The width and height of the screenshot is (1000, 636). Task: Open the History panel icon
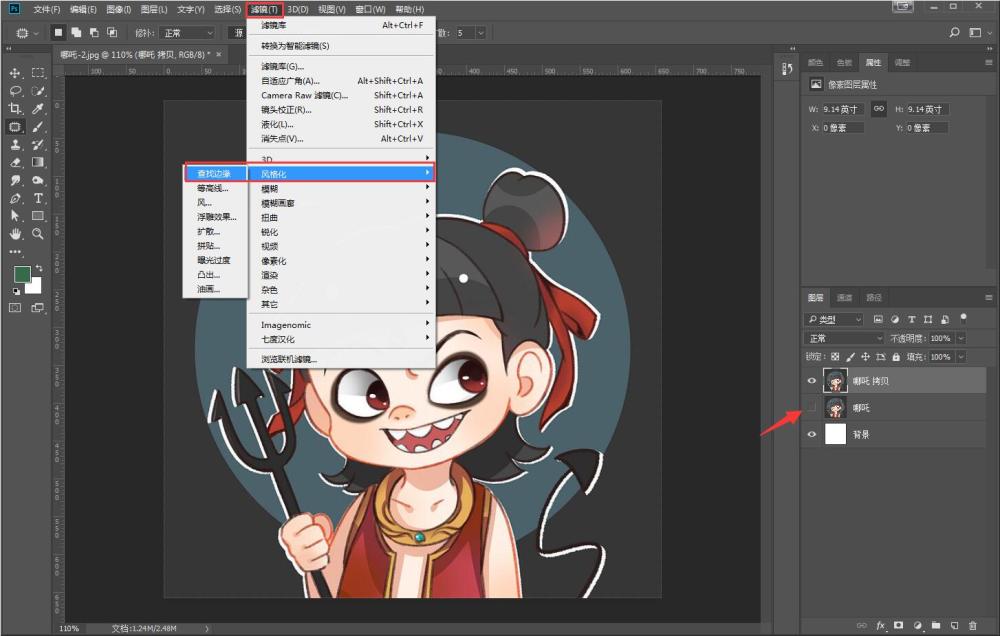click(787, 68)
